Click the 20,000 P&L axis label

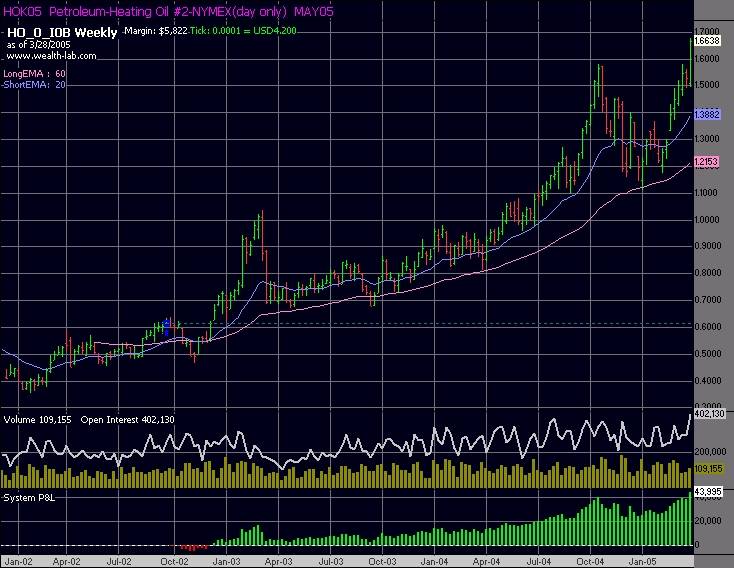point(707,521)
